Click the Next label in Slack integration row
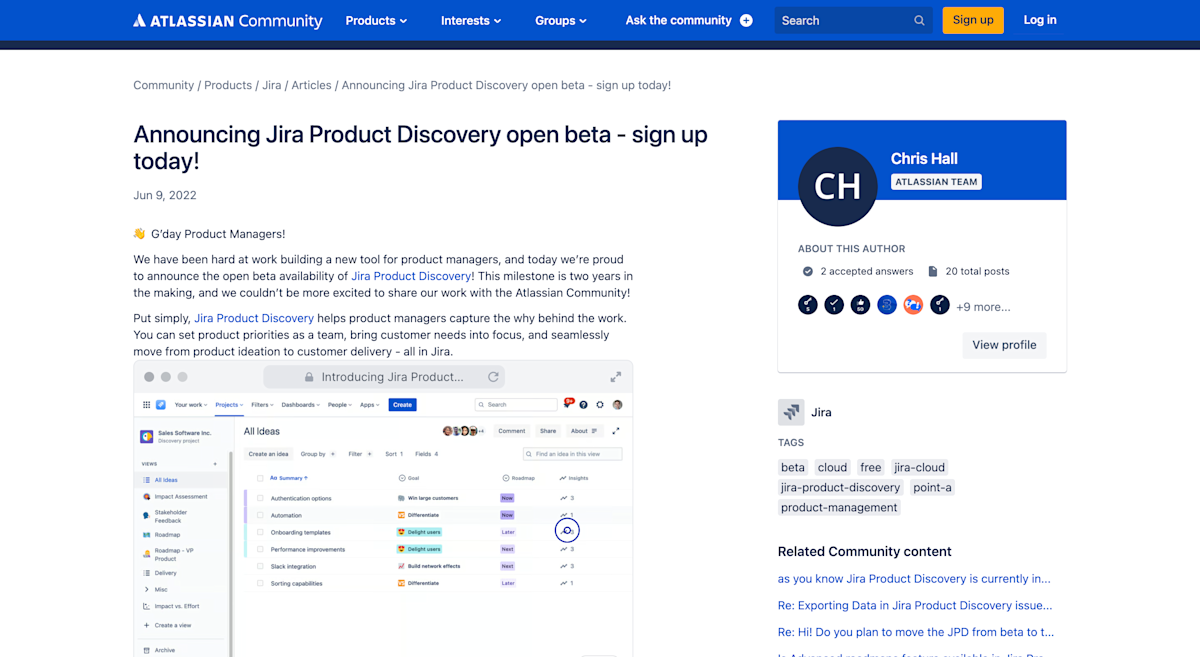This screenshot has width=1200, height=657. pyautogui.click(x=507, y=566)
